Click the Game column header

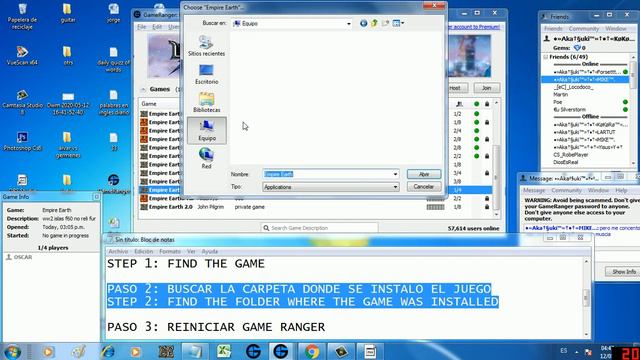(149, 104)
